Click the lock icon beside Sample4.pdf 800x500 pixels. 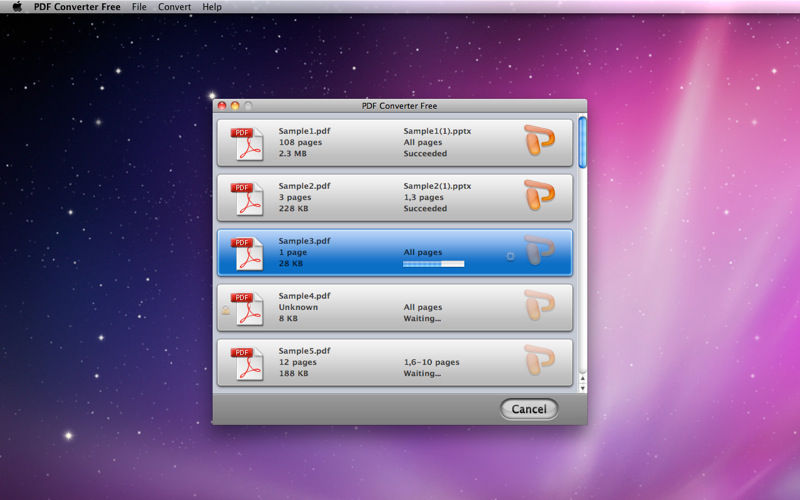pos(225,311)
